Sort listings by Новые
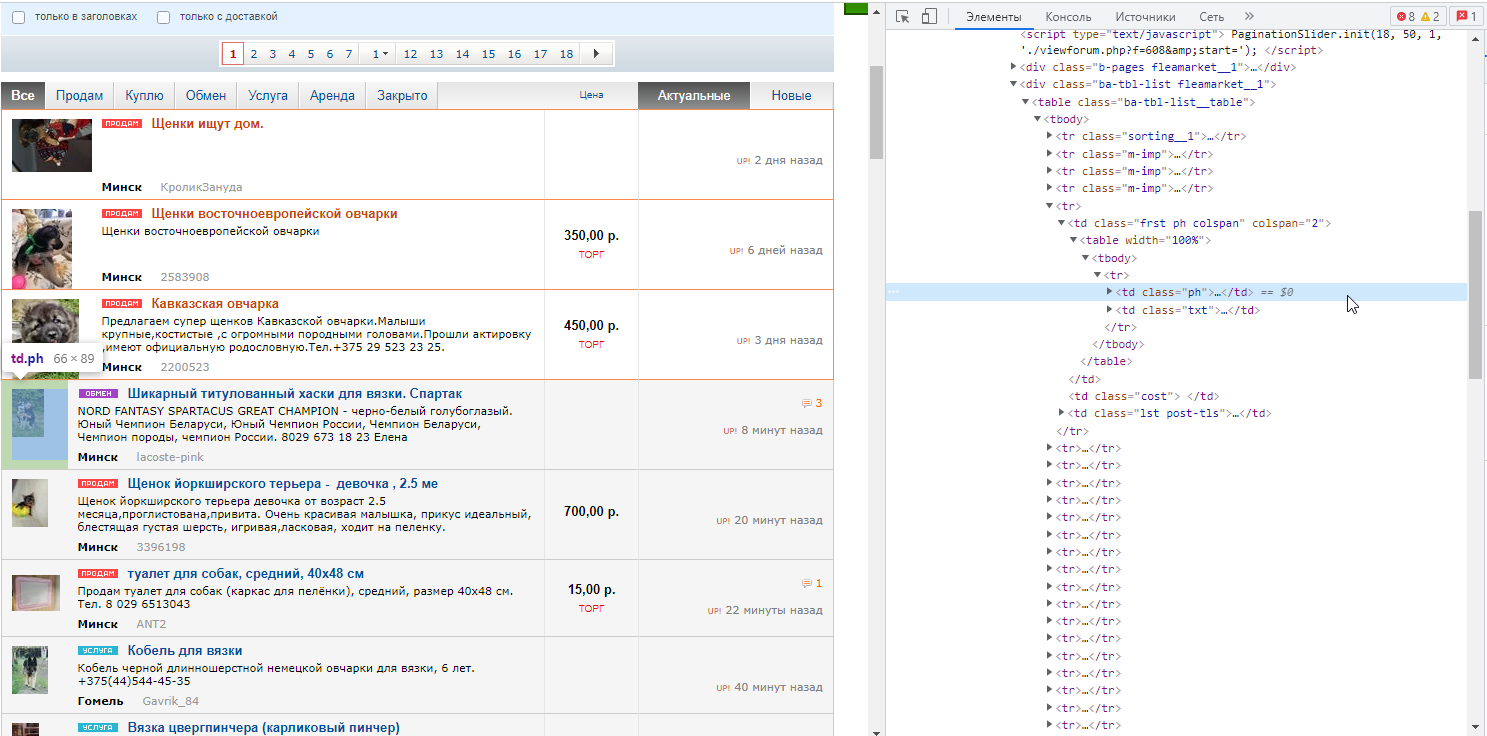The image size is (1487, 736). coord(791,96)
